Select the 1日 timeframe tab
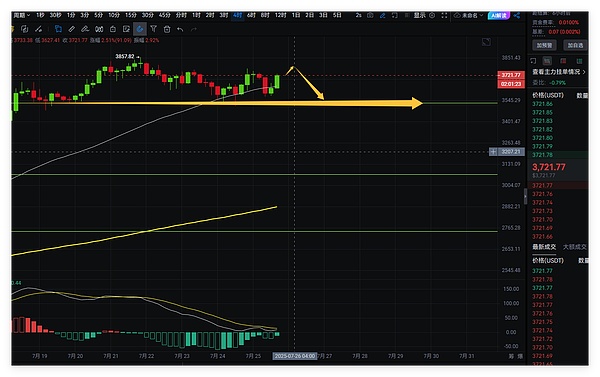 [296, 15]
